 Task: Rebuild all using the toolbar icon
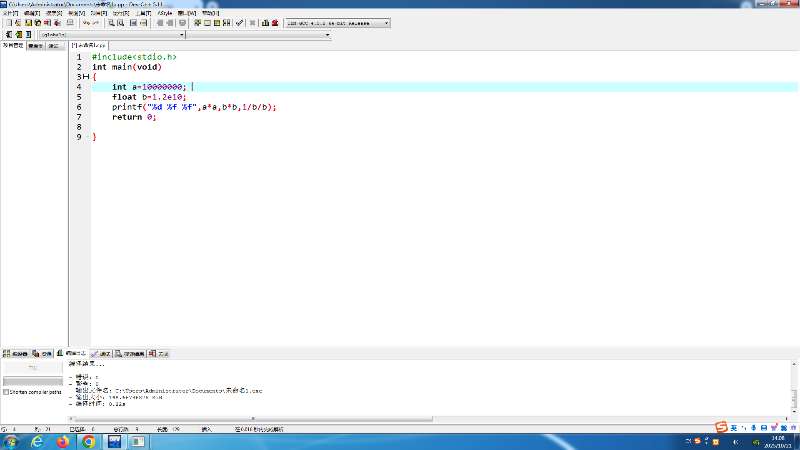click(227, 23)
